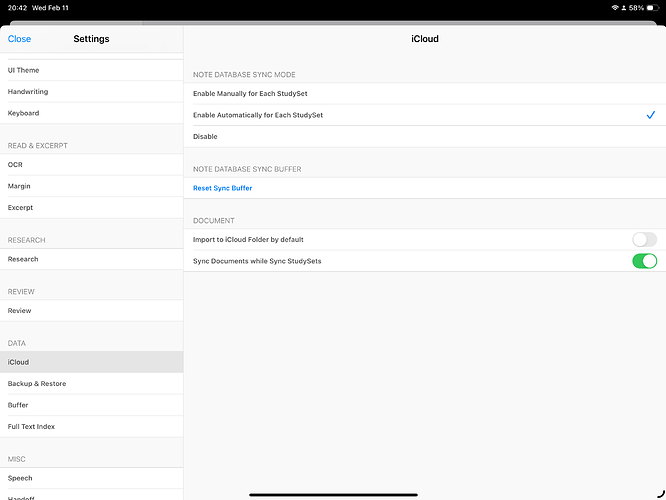
Task: Toggle Import to iCloud Folder by default
Action: [644, 240]
